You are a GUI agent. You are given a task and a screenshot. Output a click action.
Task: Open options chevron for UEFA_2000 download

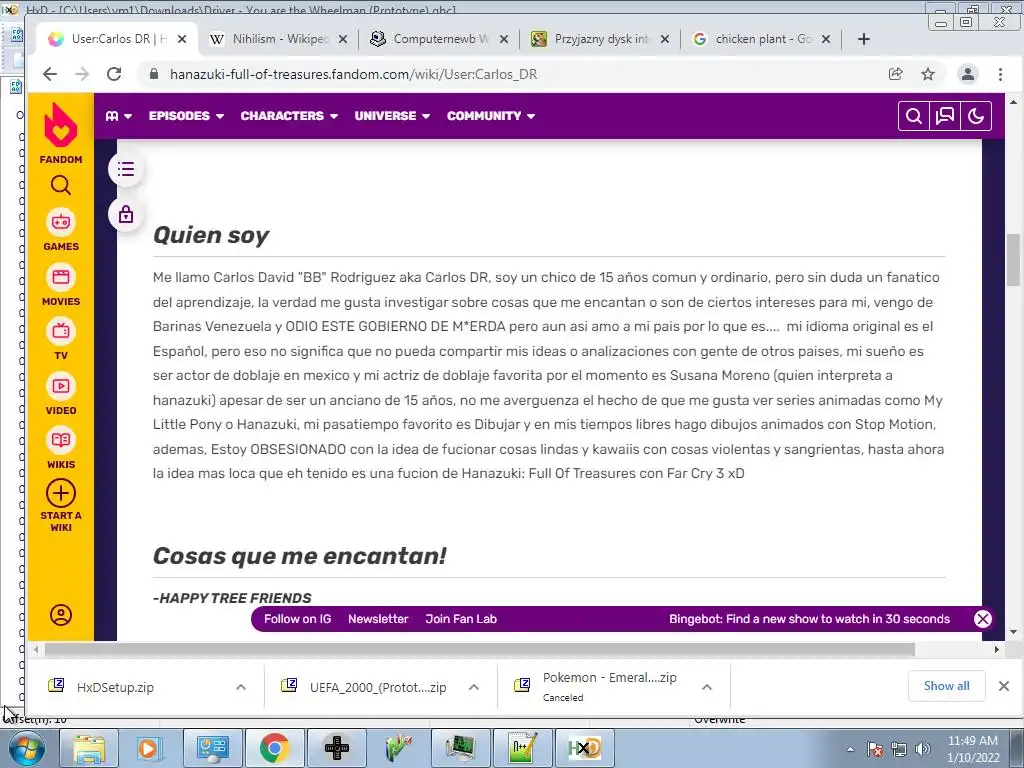(x=473, y=687)
